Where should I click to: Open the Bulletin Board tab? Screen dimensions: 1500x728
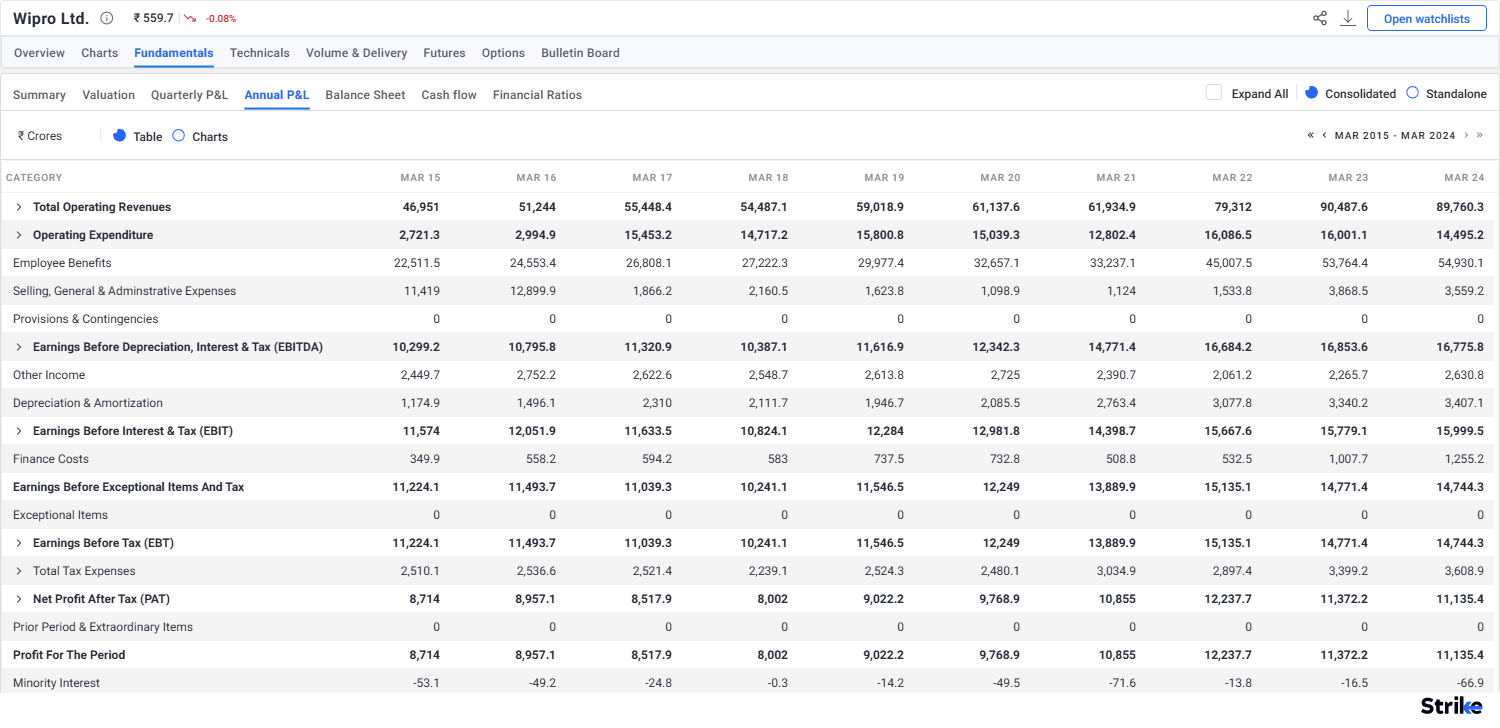tap(580, 53)
